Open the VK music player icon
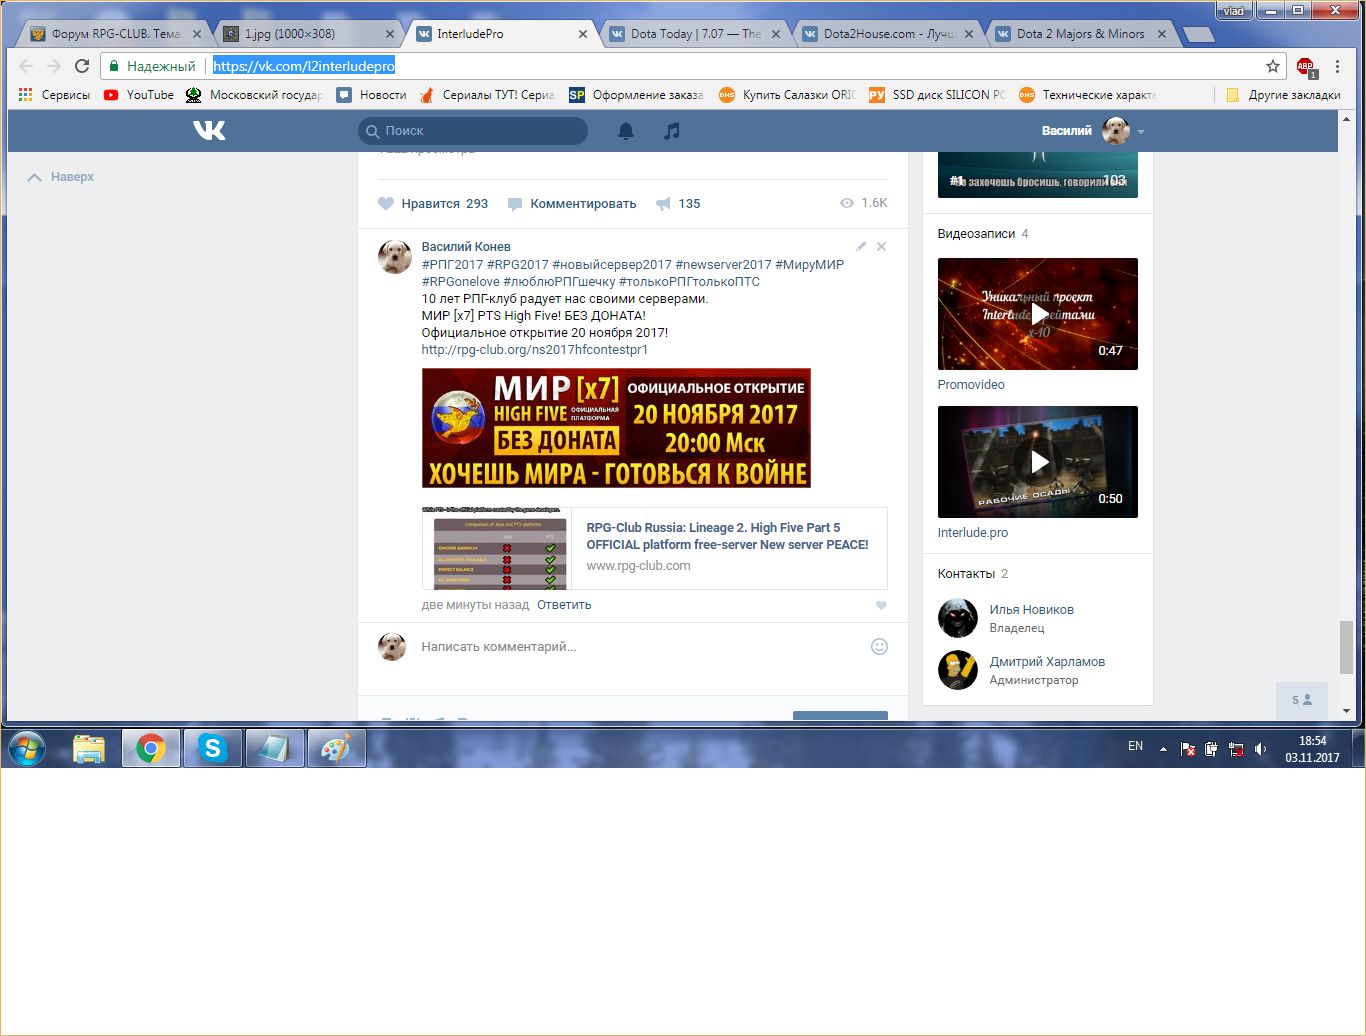Viewport: 1366px width, 1036px height. point(672,131)
